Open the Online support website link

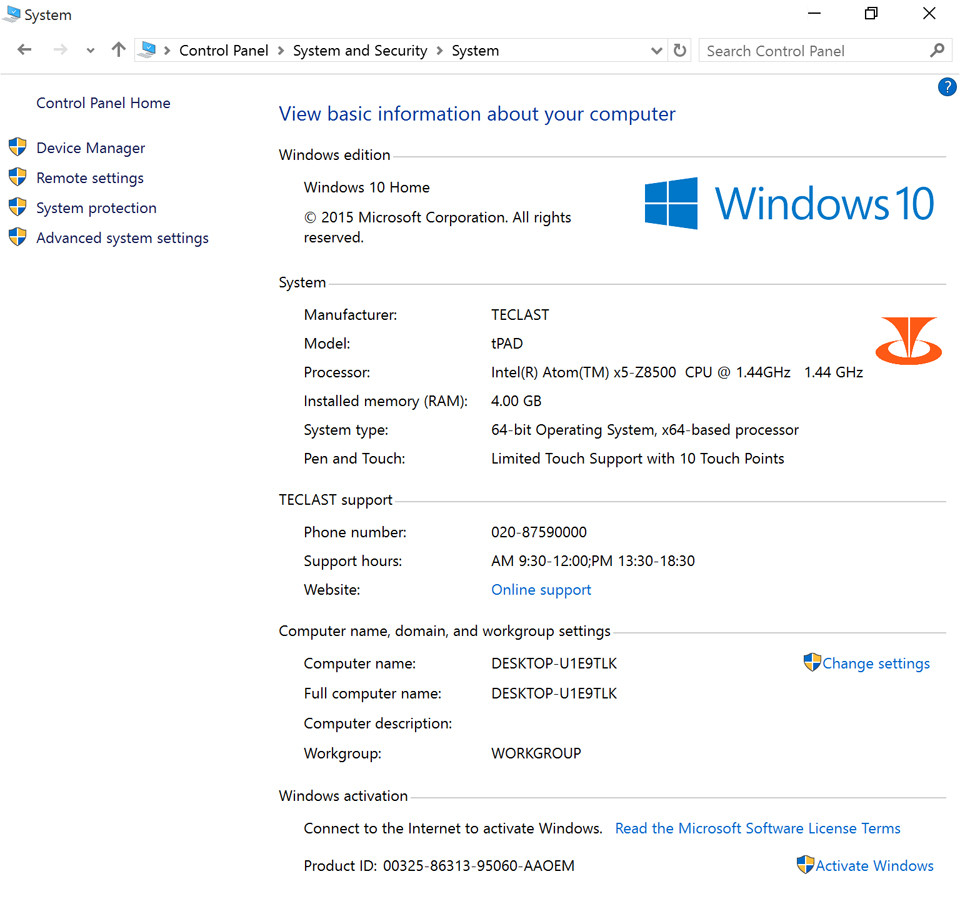(x=541, y=590)
